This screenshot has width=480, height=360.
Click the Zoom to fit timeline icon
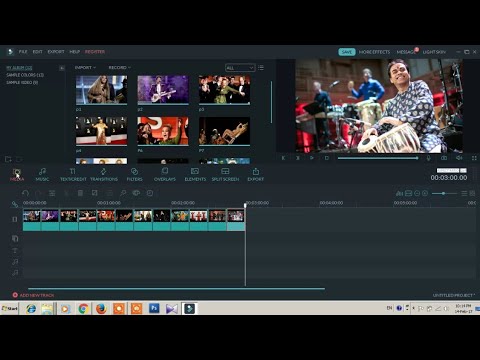pyautogui.click(x=408, y=193)
